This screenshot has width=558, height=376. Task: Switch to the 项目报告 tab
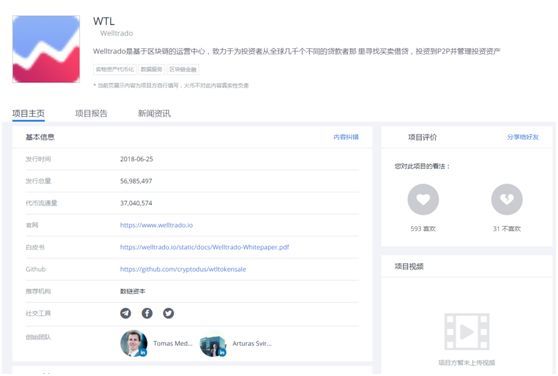click(91, 113)
